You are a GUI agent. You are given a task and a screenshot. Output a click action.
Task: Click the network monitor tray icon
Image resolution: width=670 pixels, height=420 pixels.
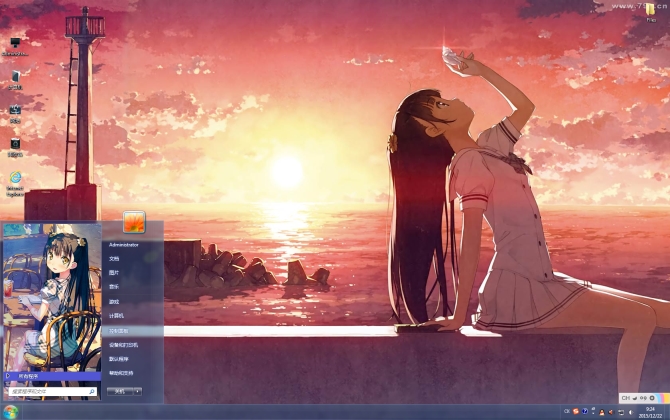coord(621,412)
